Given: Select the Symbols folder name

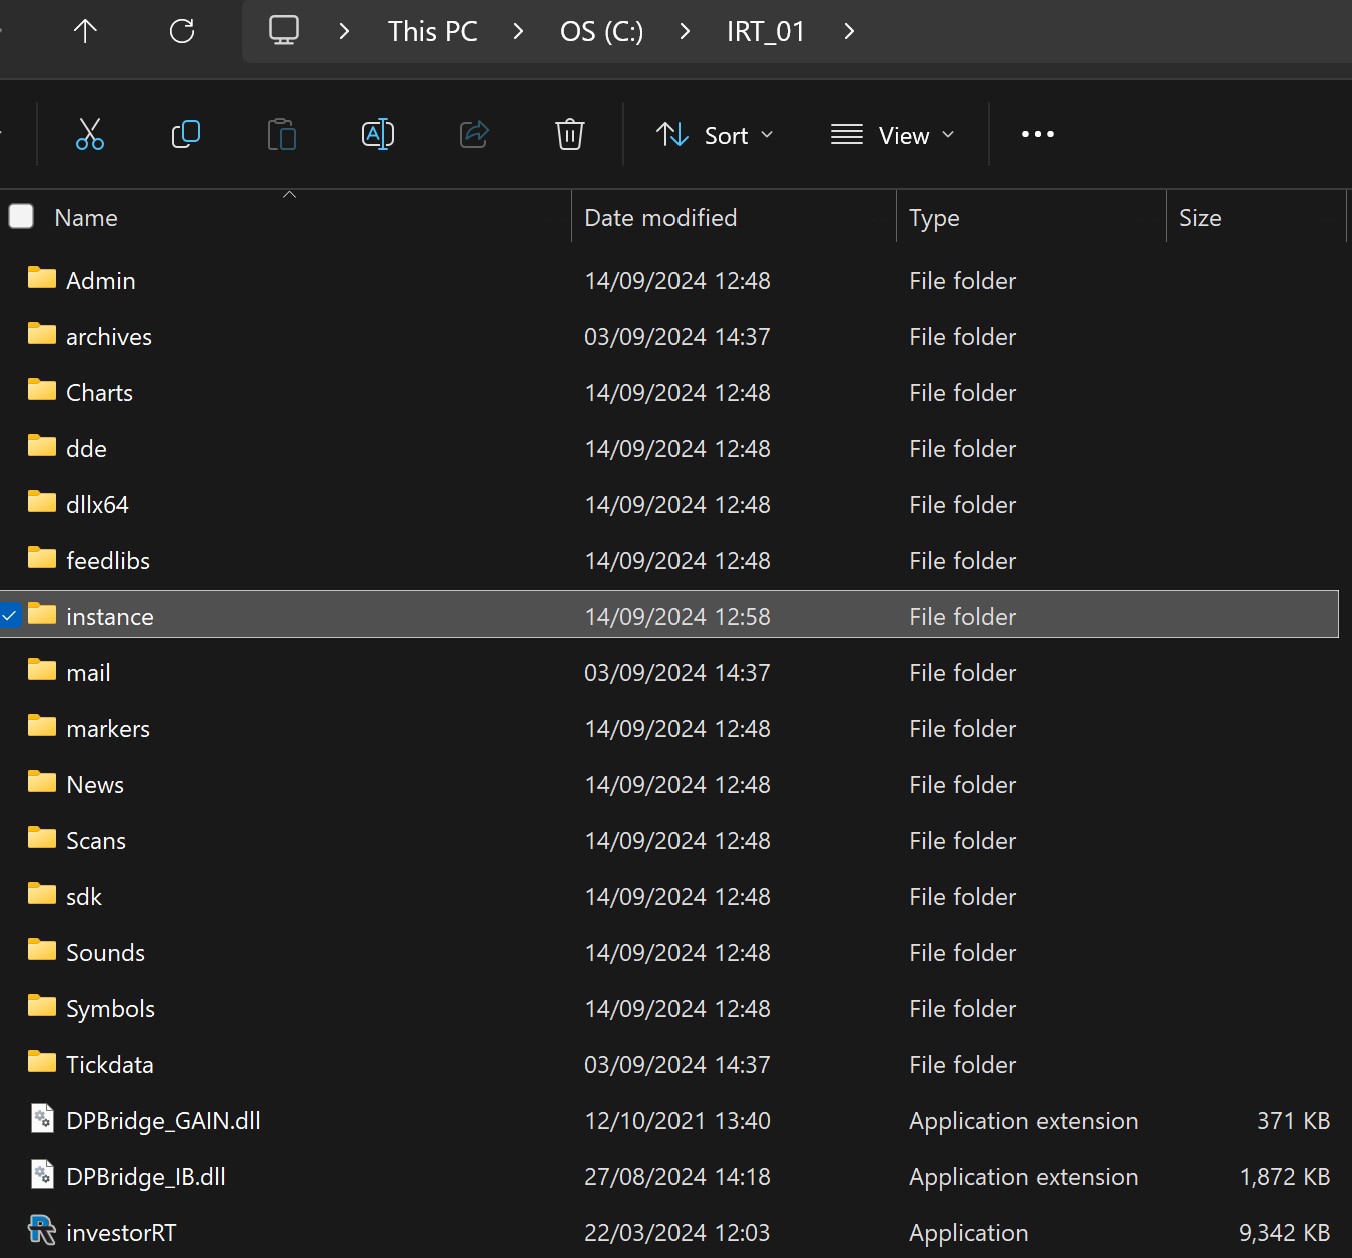Looking at the screenshot, I should [x=110, y=1009].
